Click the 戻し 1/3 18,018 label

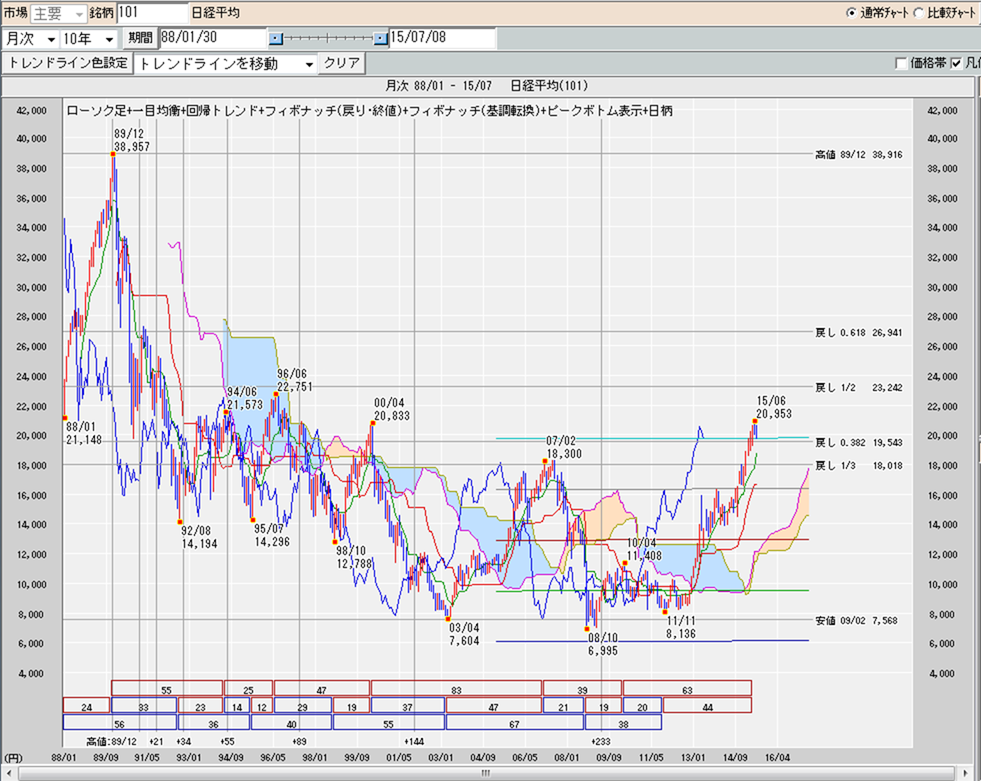858,466
